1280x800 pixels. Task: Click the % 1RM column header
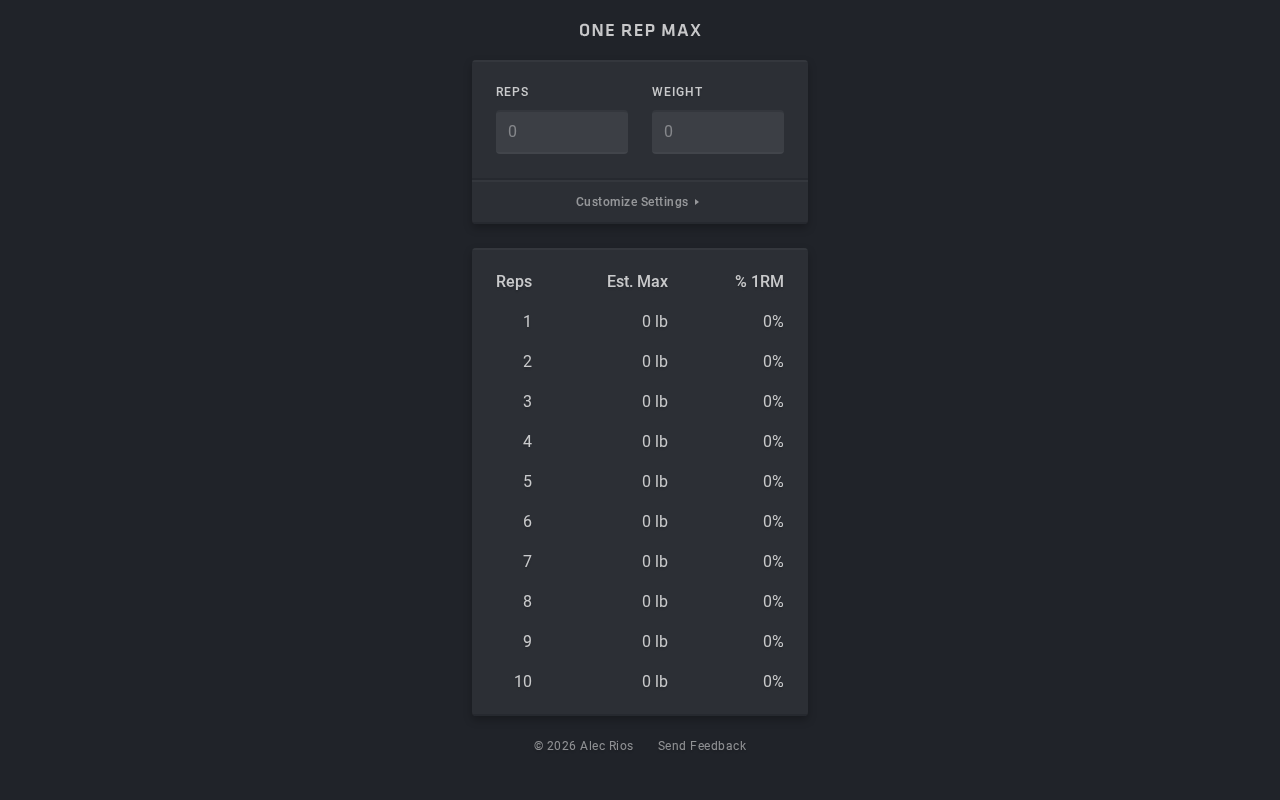[759, 282]
